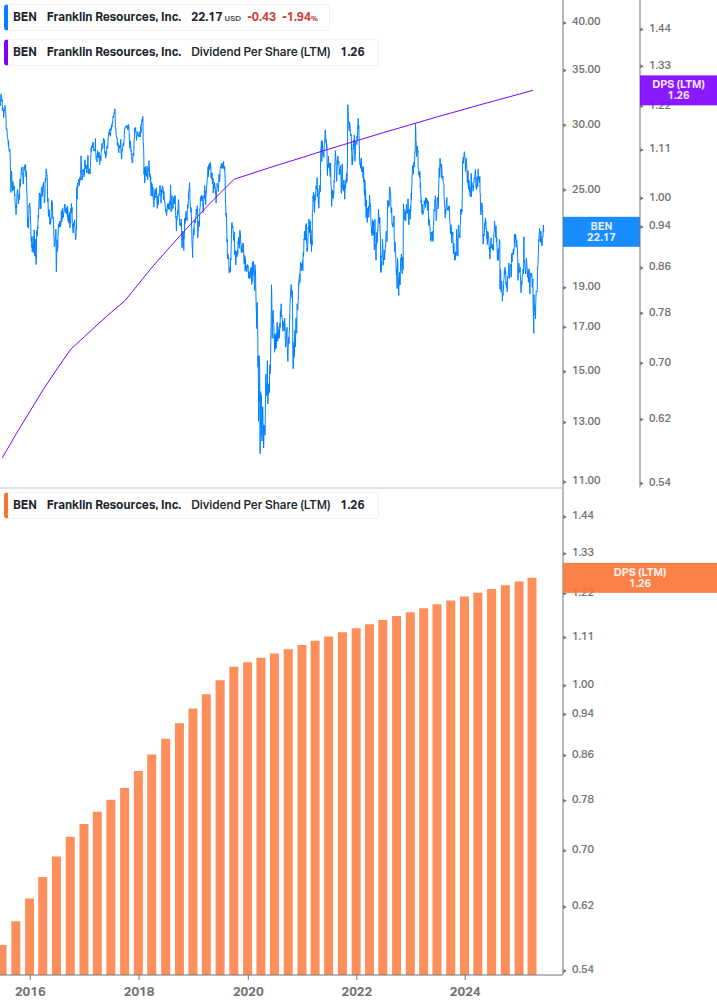This screenshot has height=1005, width=717.
Task: Click the 40.00 price axis label
Action: pos(586,21)
